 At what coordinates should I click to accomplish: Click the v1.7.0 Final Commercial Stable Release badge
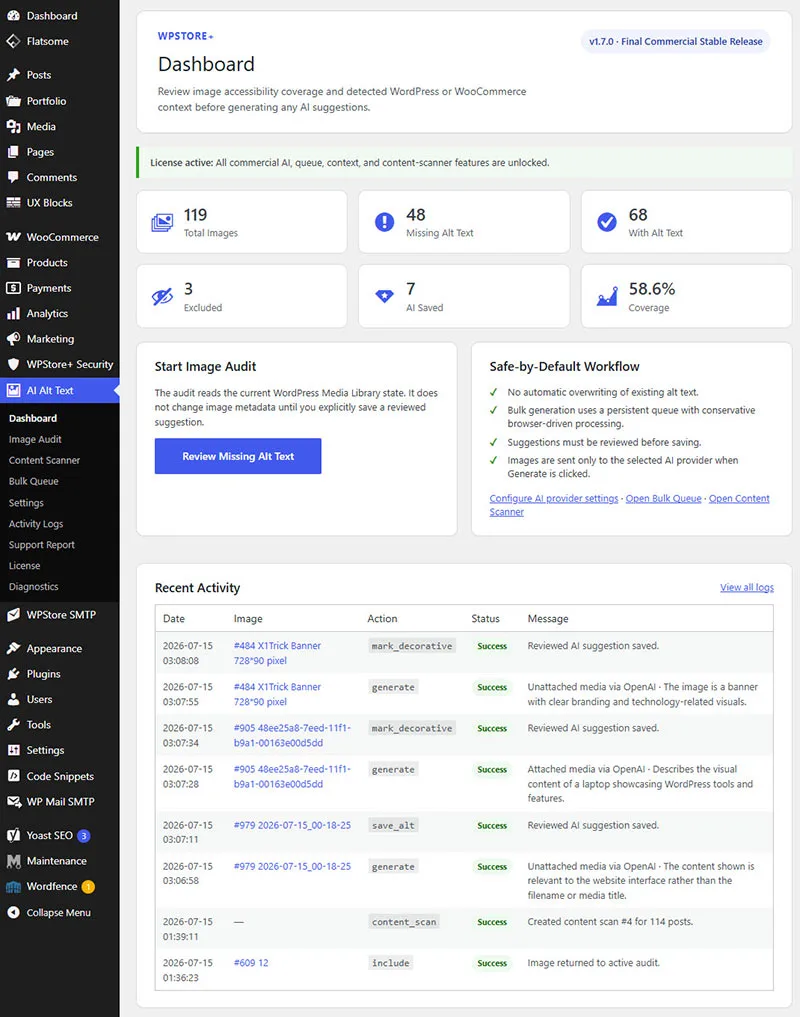click(675, 41)
